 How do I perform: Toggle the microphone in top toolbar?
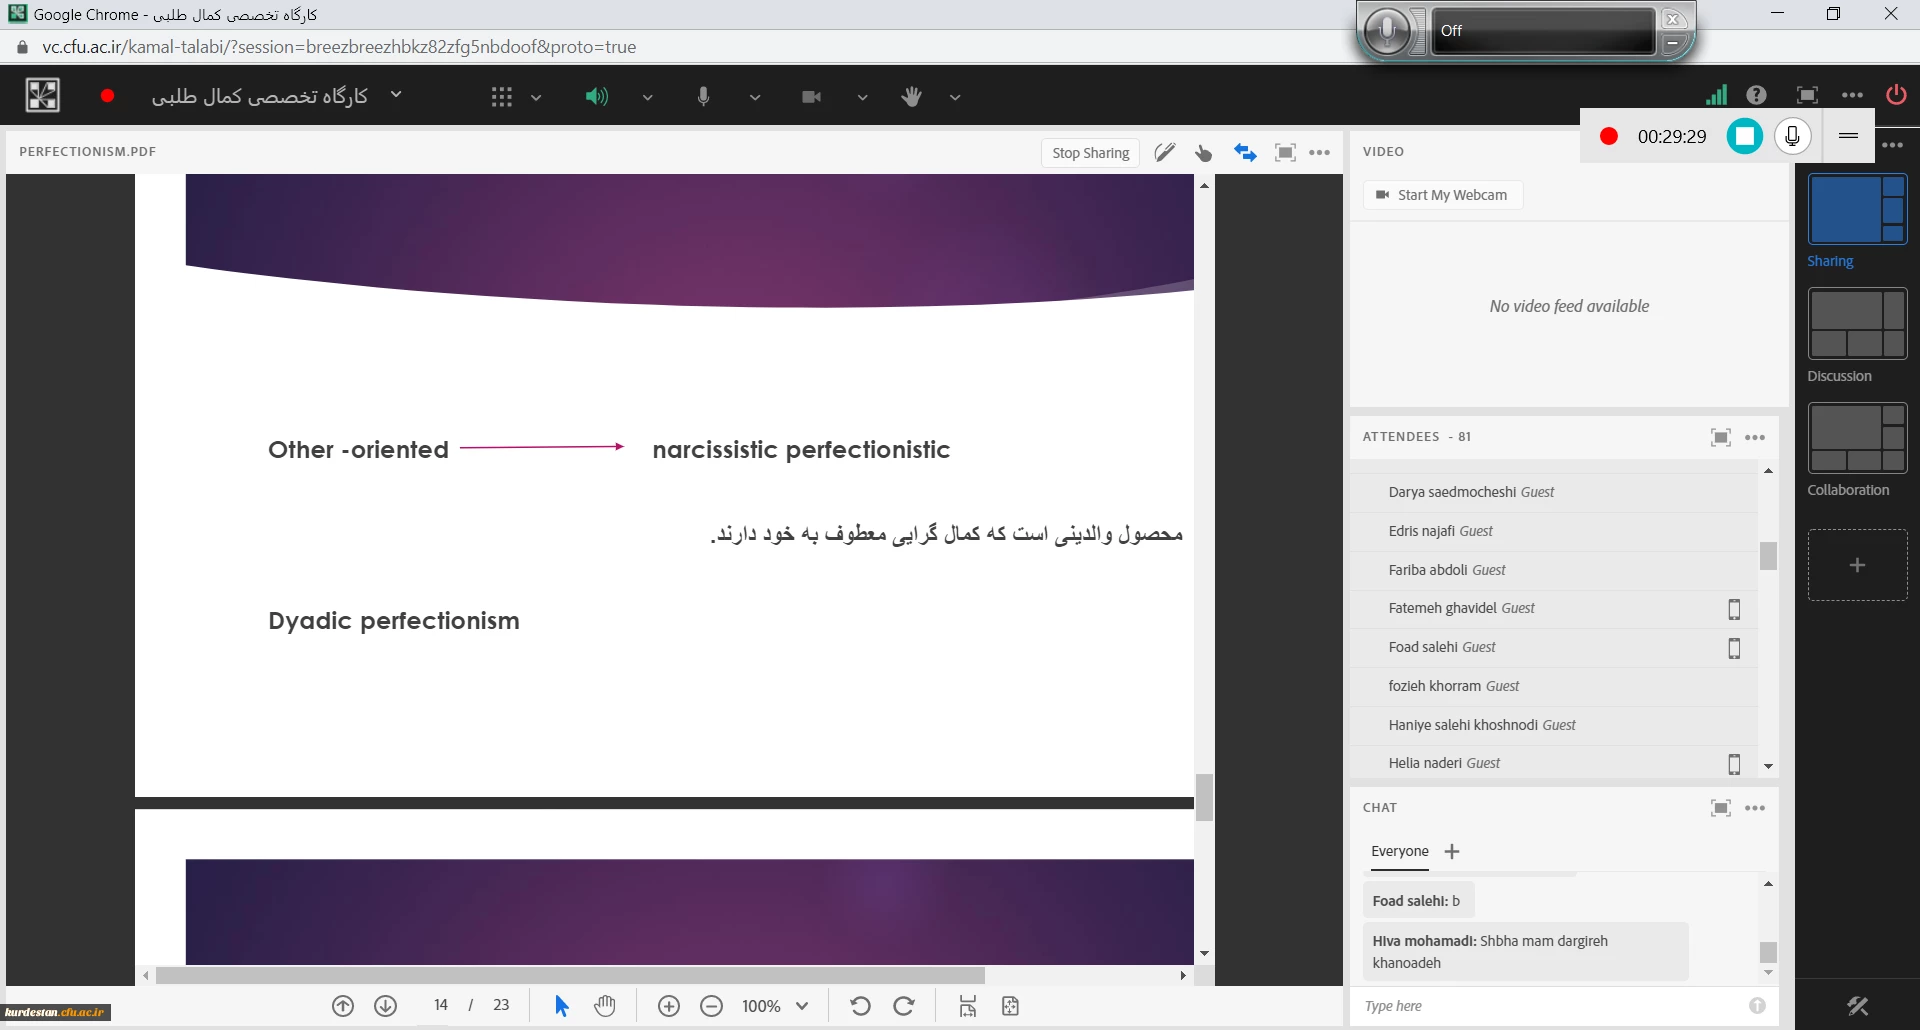point(703,97)
